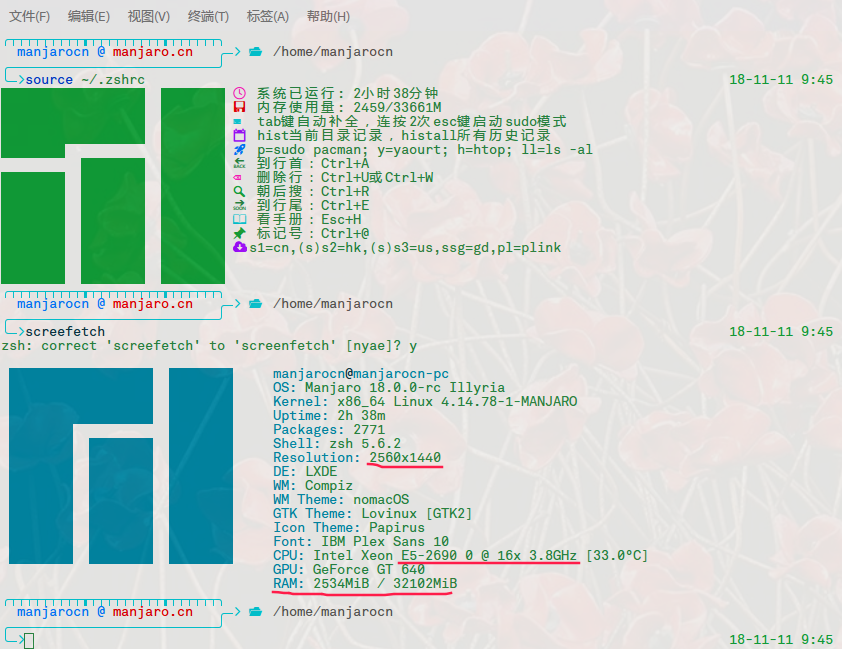Click the 'hist当前目录记录, histall所有历史记录' line
This screenshot has width=842, height=649.
(x=404, y=135)
